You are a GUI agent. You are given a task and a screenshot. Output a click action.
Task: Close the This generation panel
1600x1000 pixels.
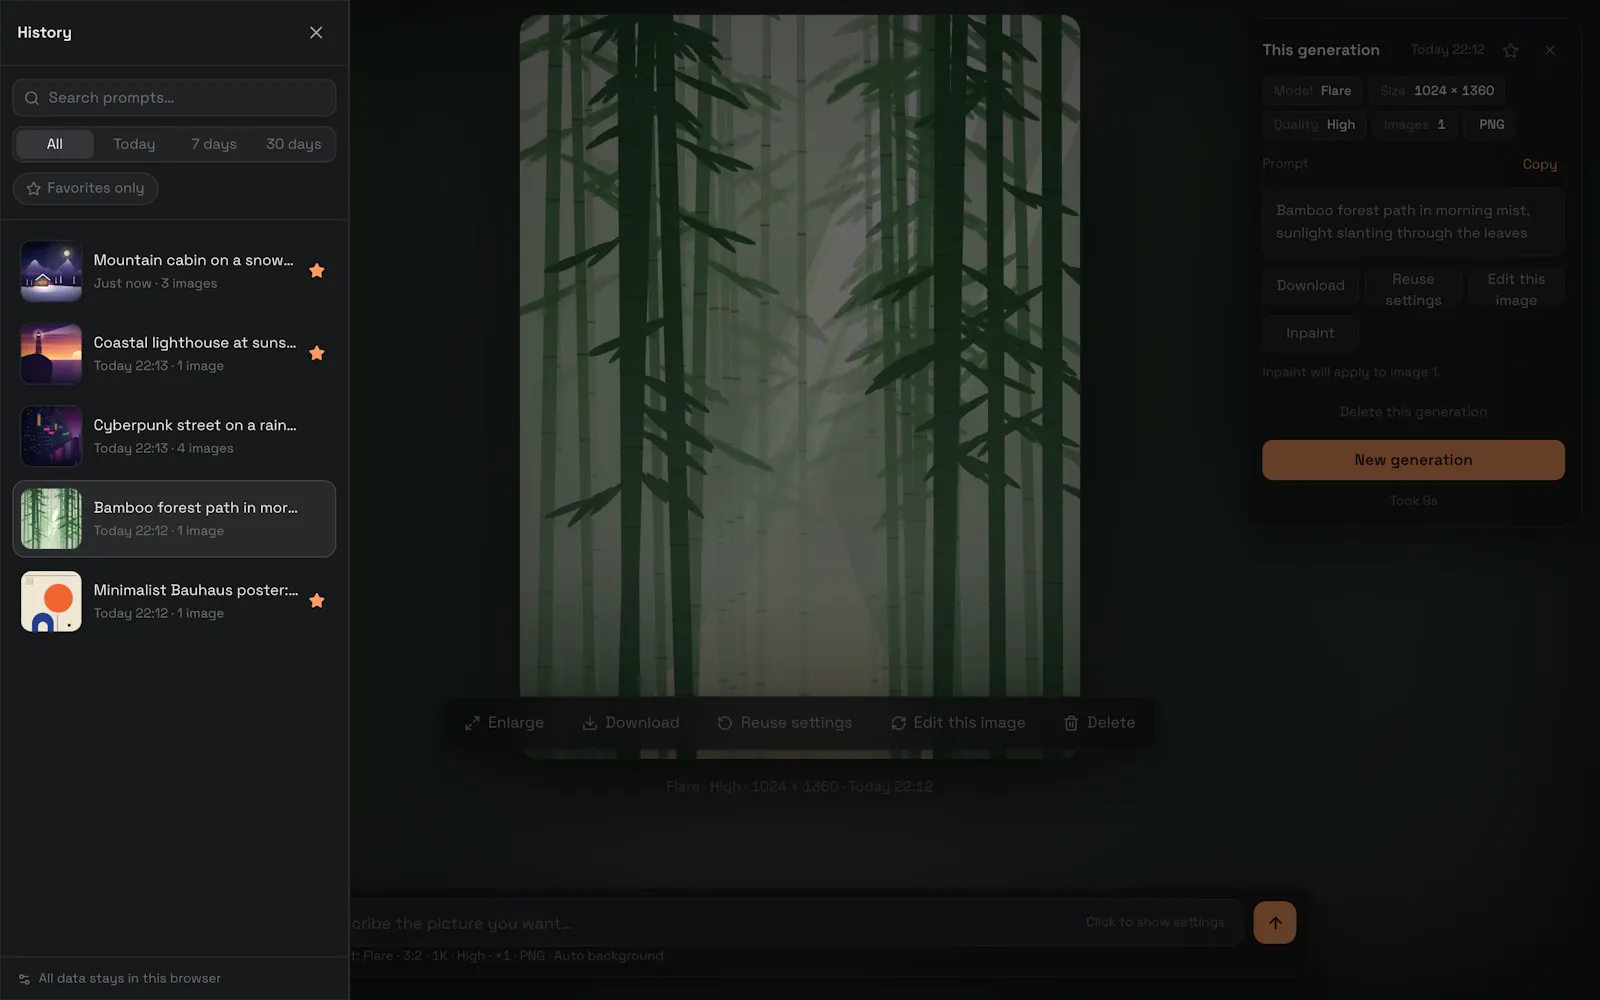[1550, 50]
